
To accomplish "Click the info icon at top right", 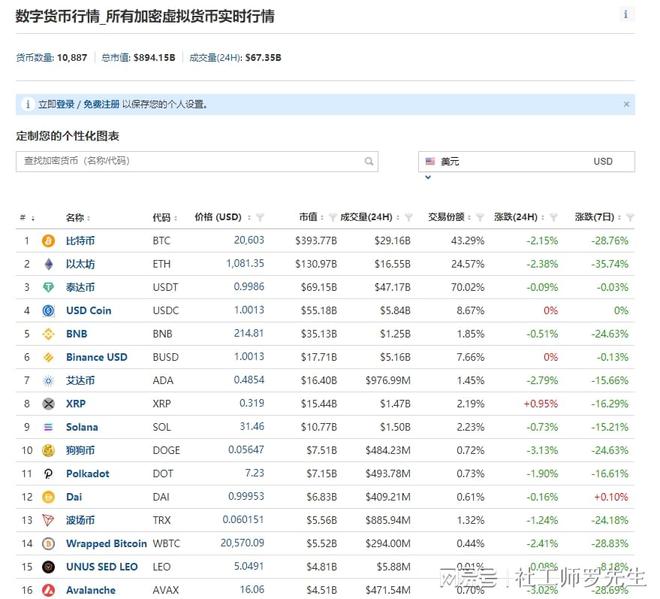I will point(625,14).
